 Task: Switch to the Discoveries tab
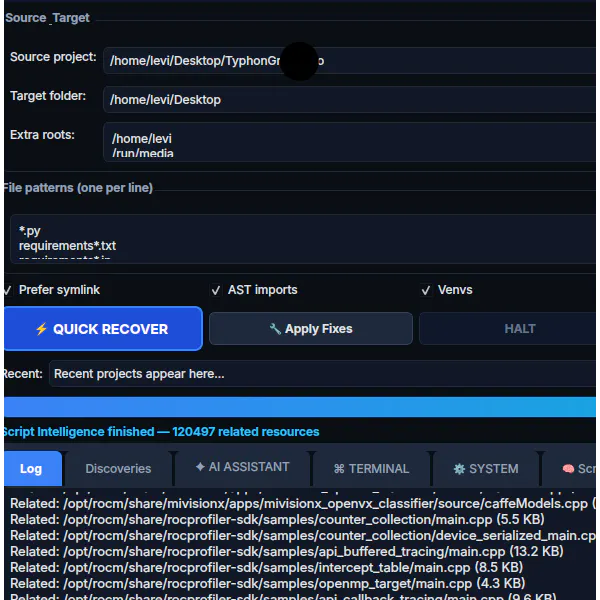(x=118, y=468)
